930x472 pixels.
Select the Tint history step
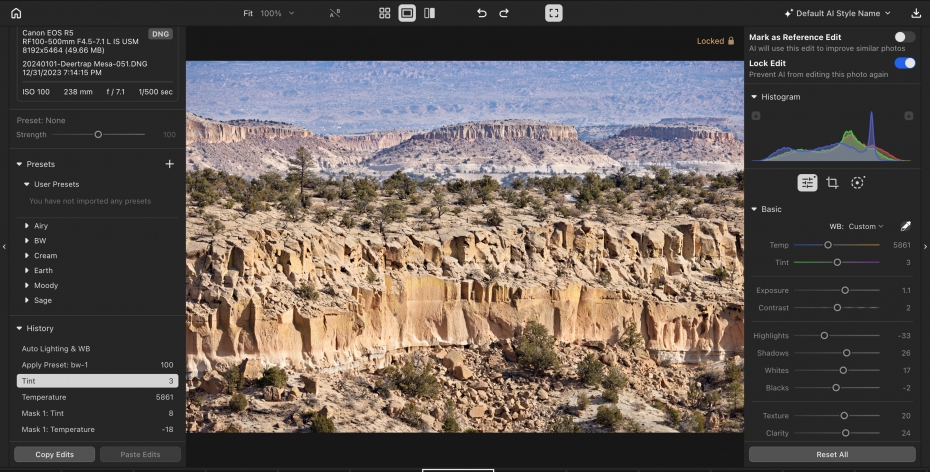click(97, 381)
